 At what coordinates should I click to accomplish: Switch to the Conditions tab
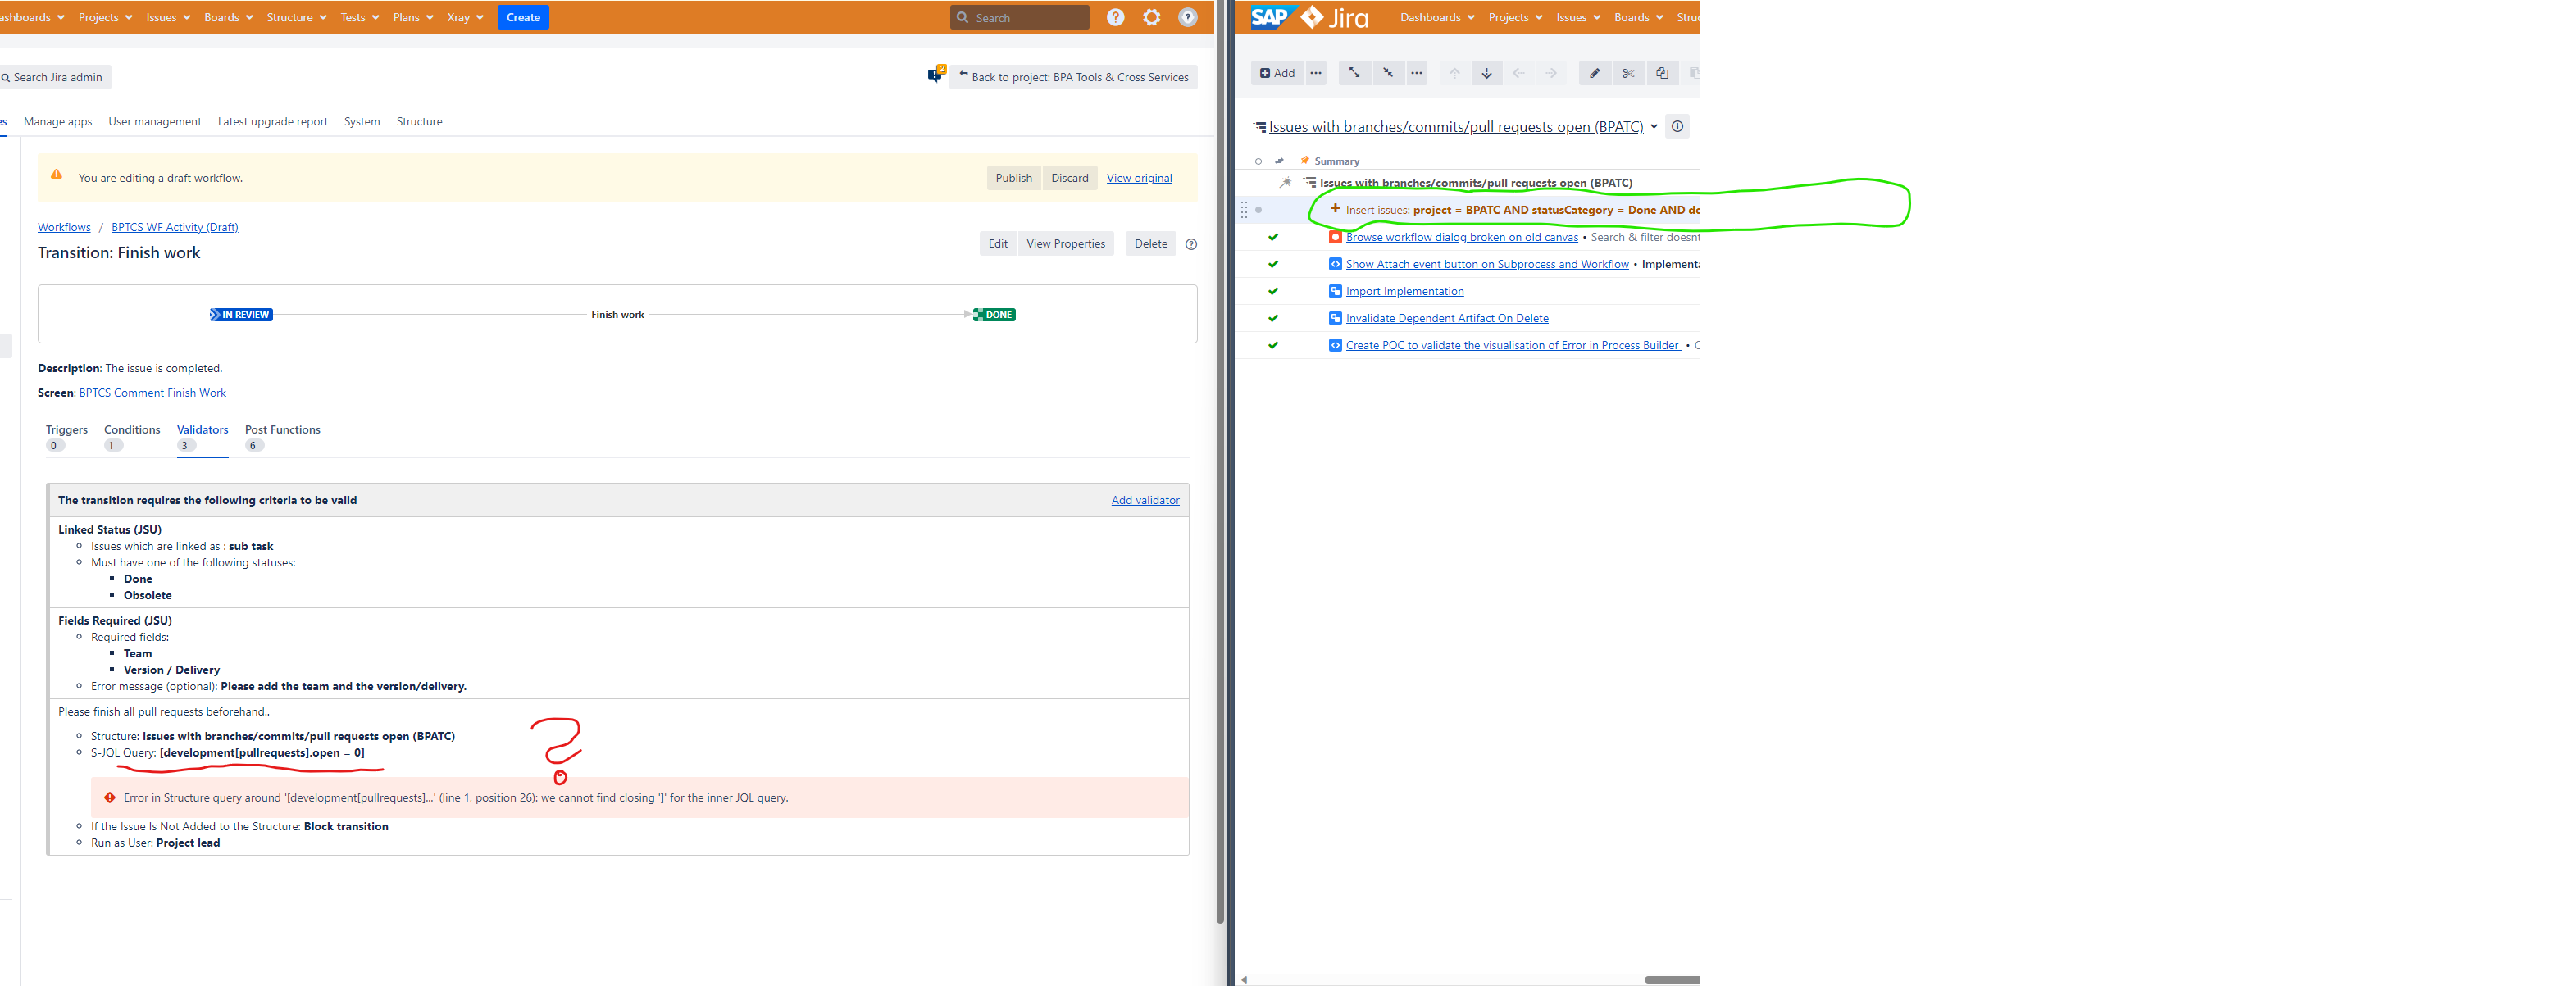tap(132, 437)
